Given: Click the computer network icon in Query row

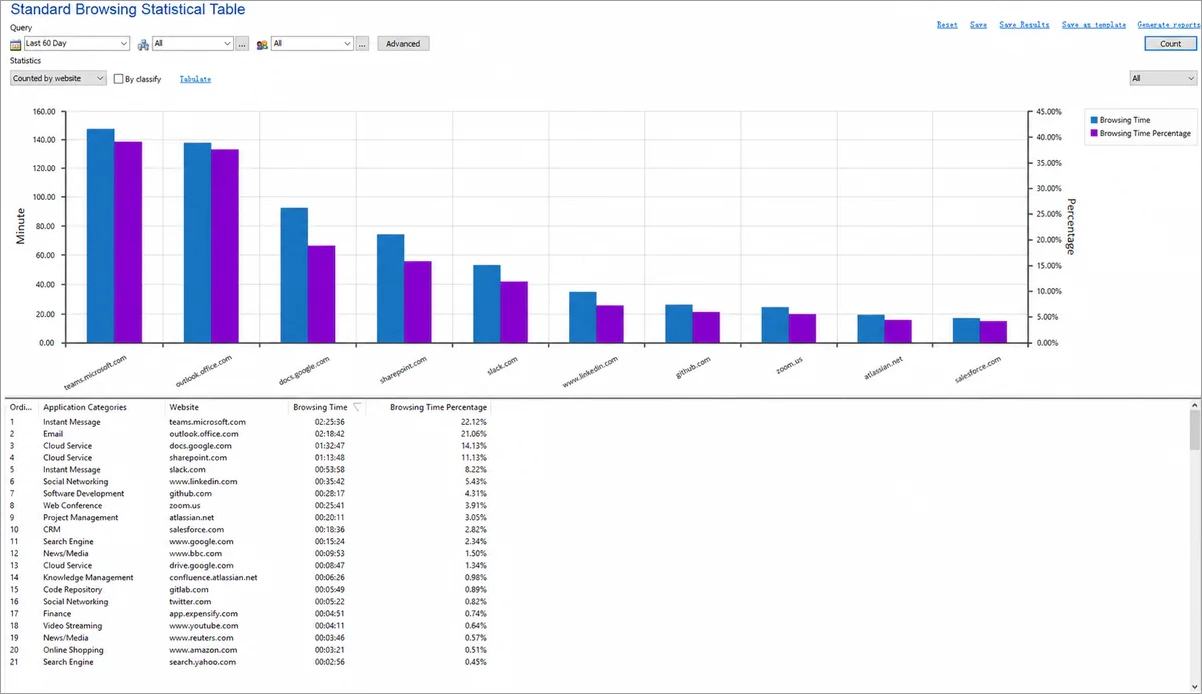Looking at the screenshot, I should click(x=143, y=44).
